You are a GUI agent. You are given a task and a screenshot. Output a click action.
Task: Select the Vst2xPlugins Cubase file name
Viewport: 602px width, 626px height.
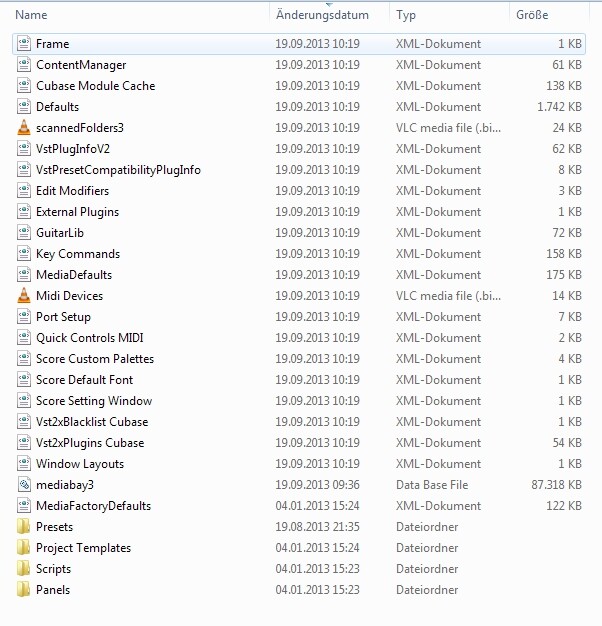90,443
